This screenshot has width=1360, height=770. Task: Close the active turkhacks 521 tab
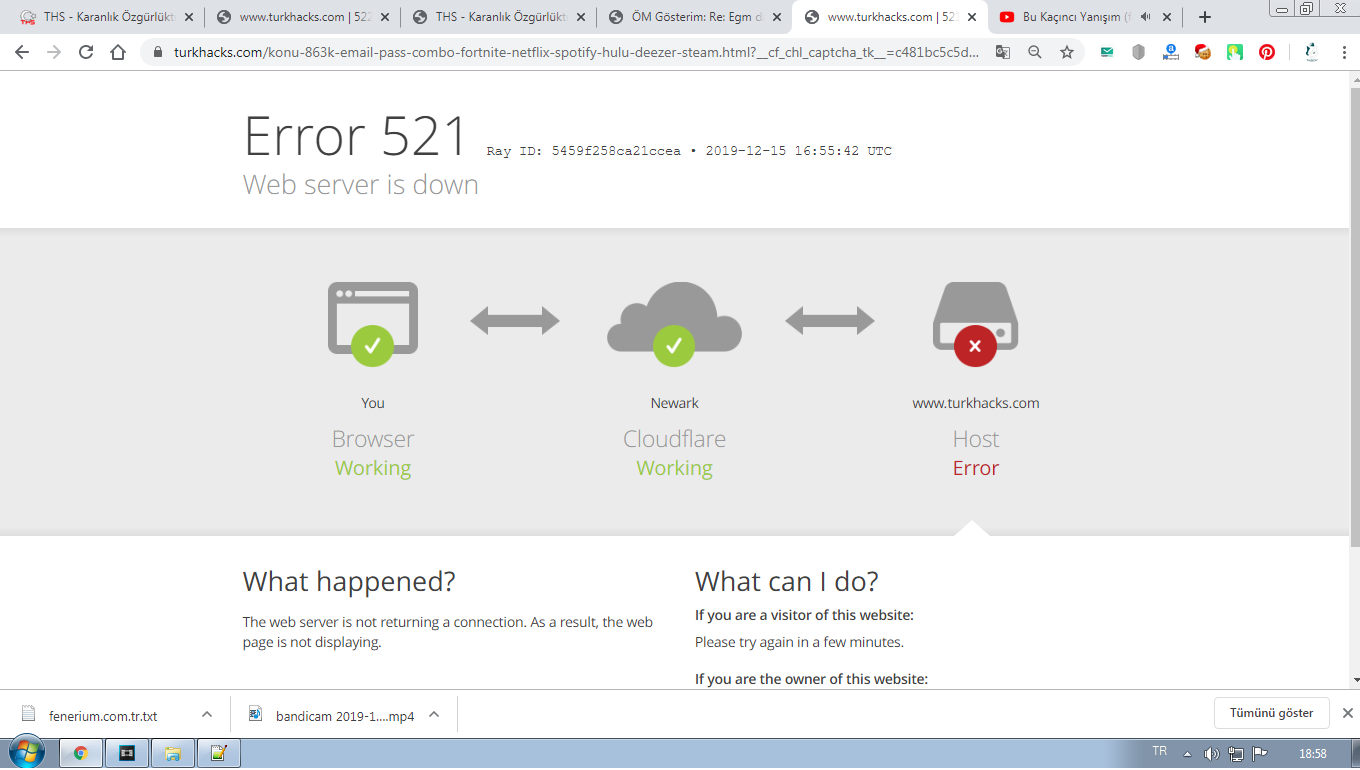click(971, 17)
